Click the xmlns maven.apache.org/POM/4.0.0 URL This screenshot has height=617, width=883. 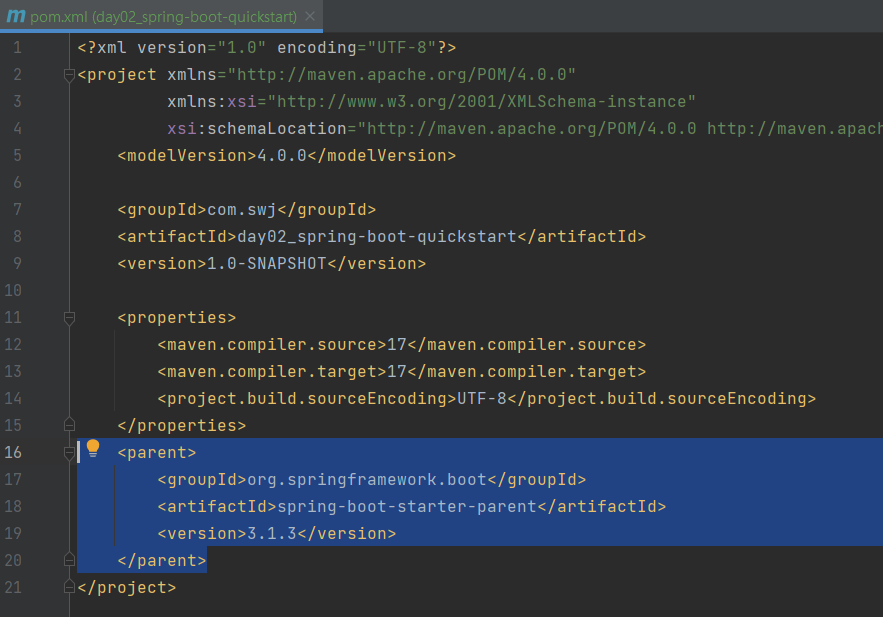click(x=402, y=75)
